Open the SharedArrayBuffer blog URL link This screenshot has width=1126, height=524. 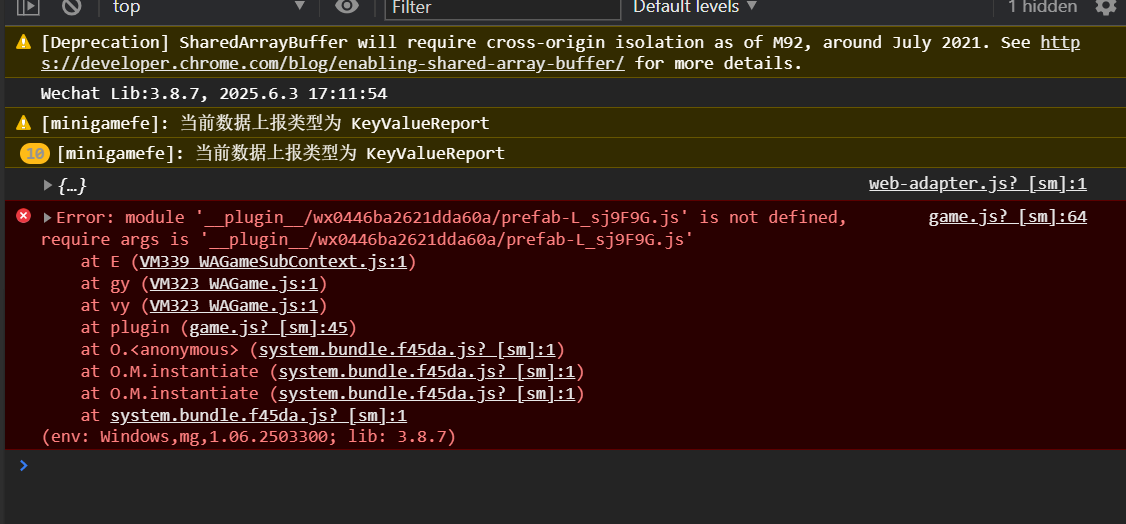pyautogui.click(x=333, y=64)
